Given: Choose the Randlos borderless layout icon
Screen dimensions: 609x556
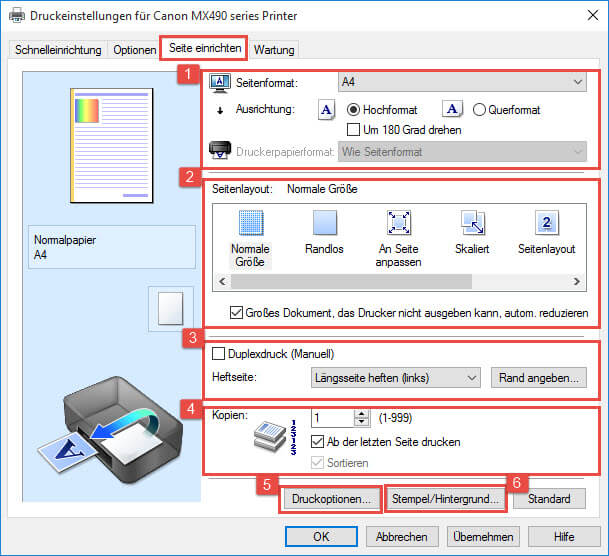Looking at the screenshot, I should pos(325,223).
